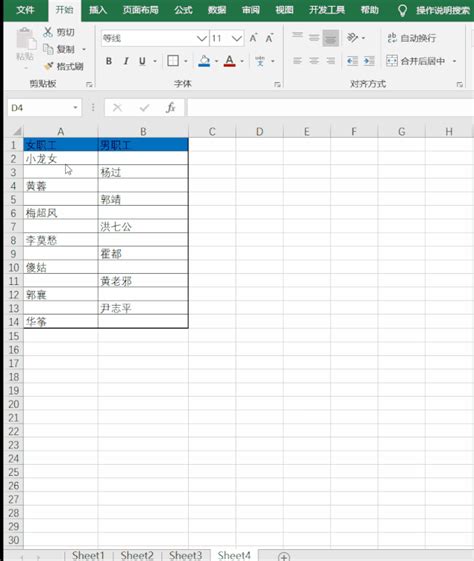Switch to the 插入 tab

point(98,10)
